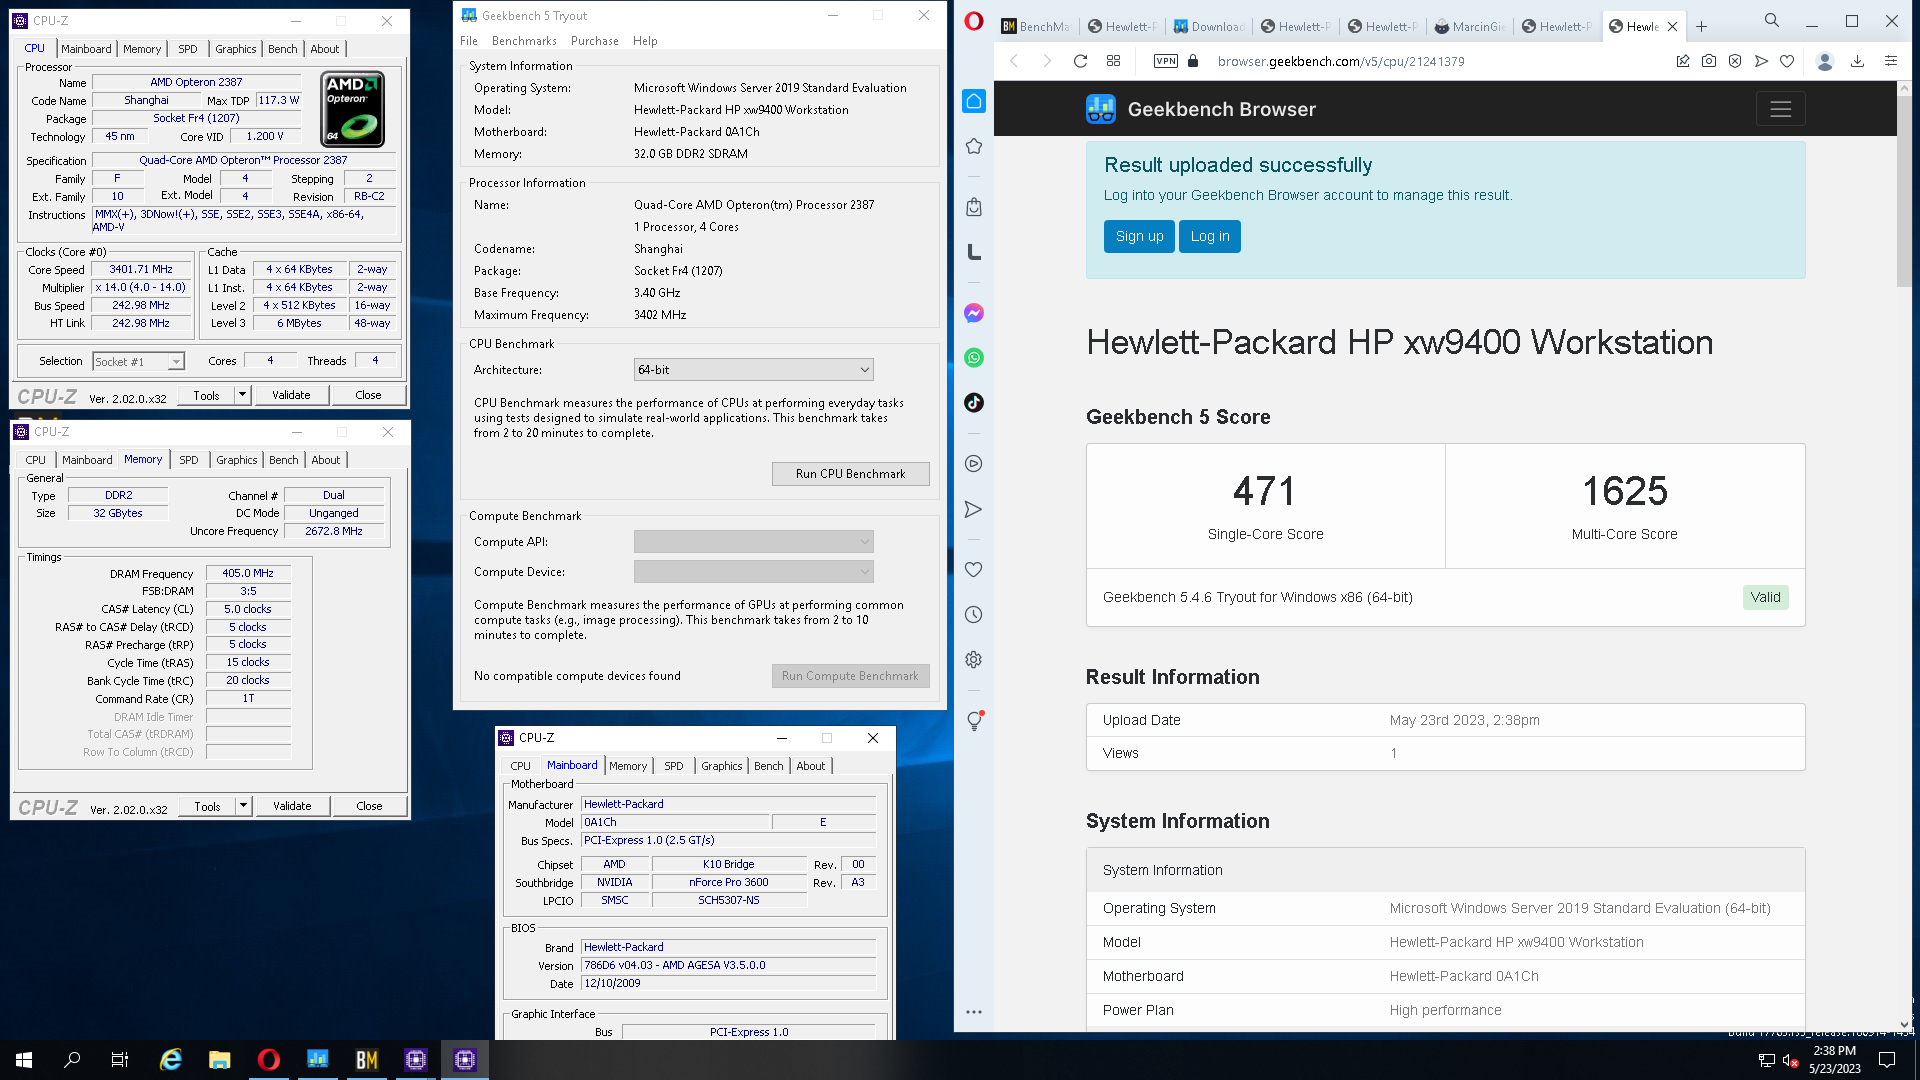The width and height of the screenshot is (1920, 1080).
Task: Open Windows Start menu
Action: [x=24, y=1060]
